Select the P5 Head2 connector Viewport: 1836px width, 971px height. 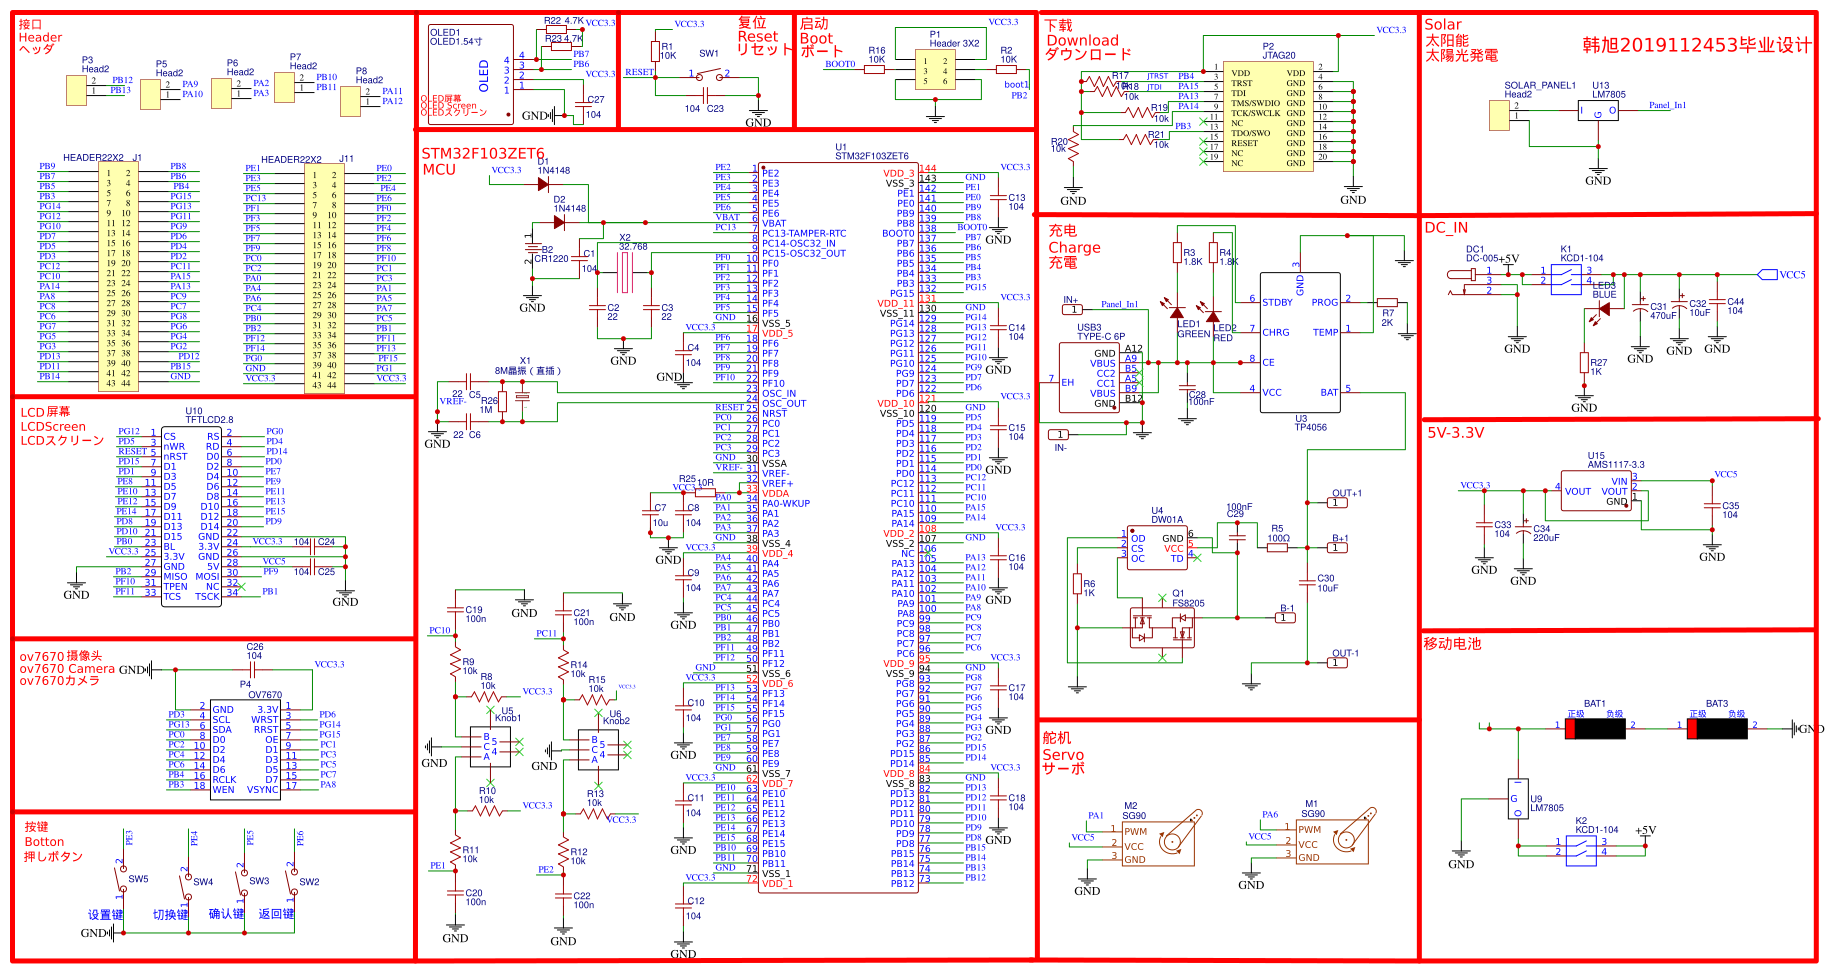(x=150, y=94)
